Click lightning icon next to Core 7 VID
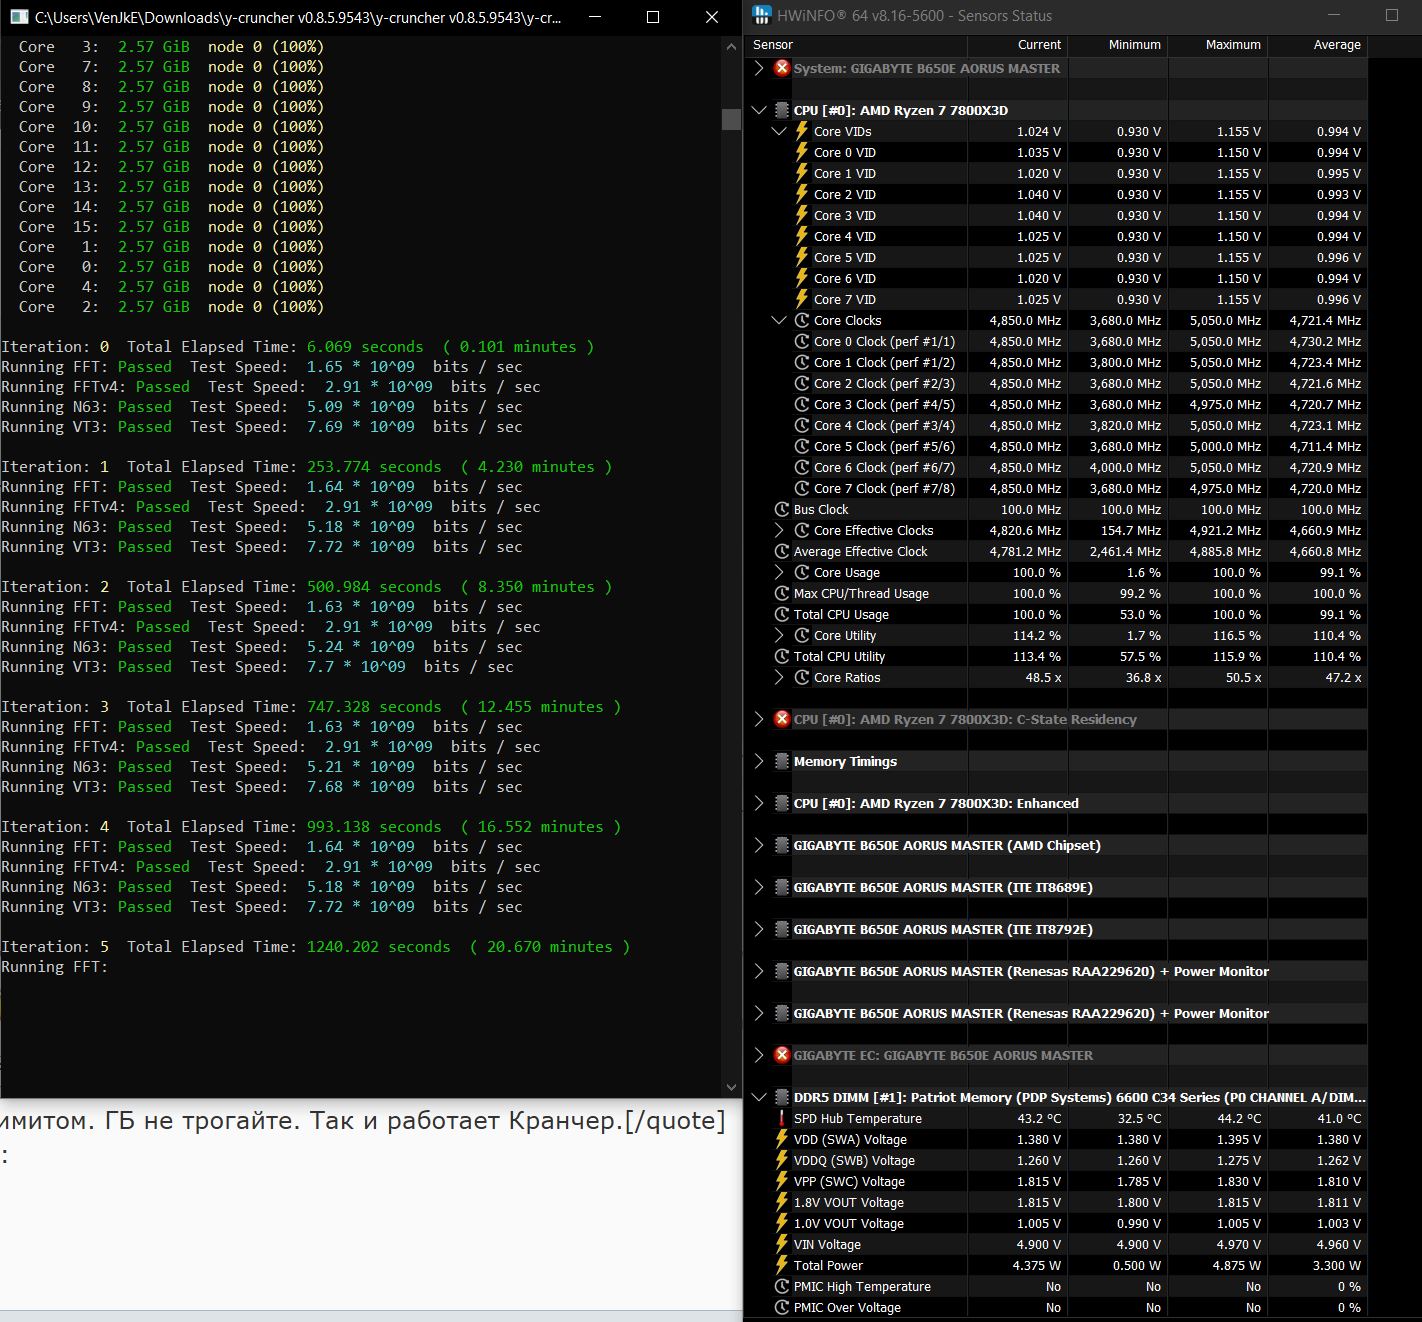1422x1322 pixels. click(802, 299)
